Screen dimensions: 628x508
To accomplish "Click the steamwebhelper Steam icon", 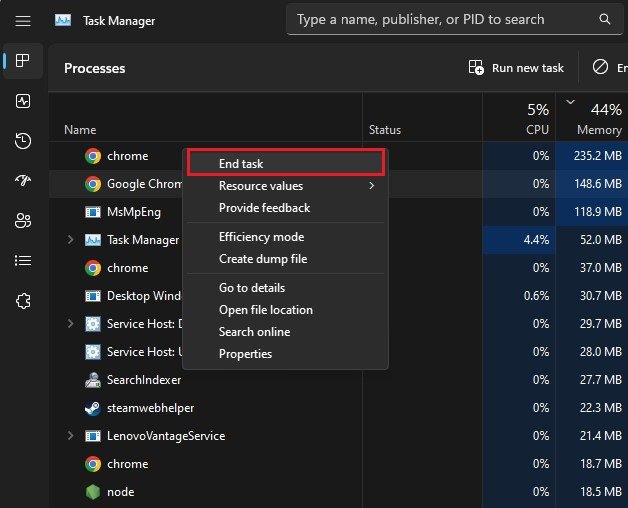I will 93,408.
